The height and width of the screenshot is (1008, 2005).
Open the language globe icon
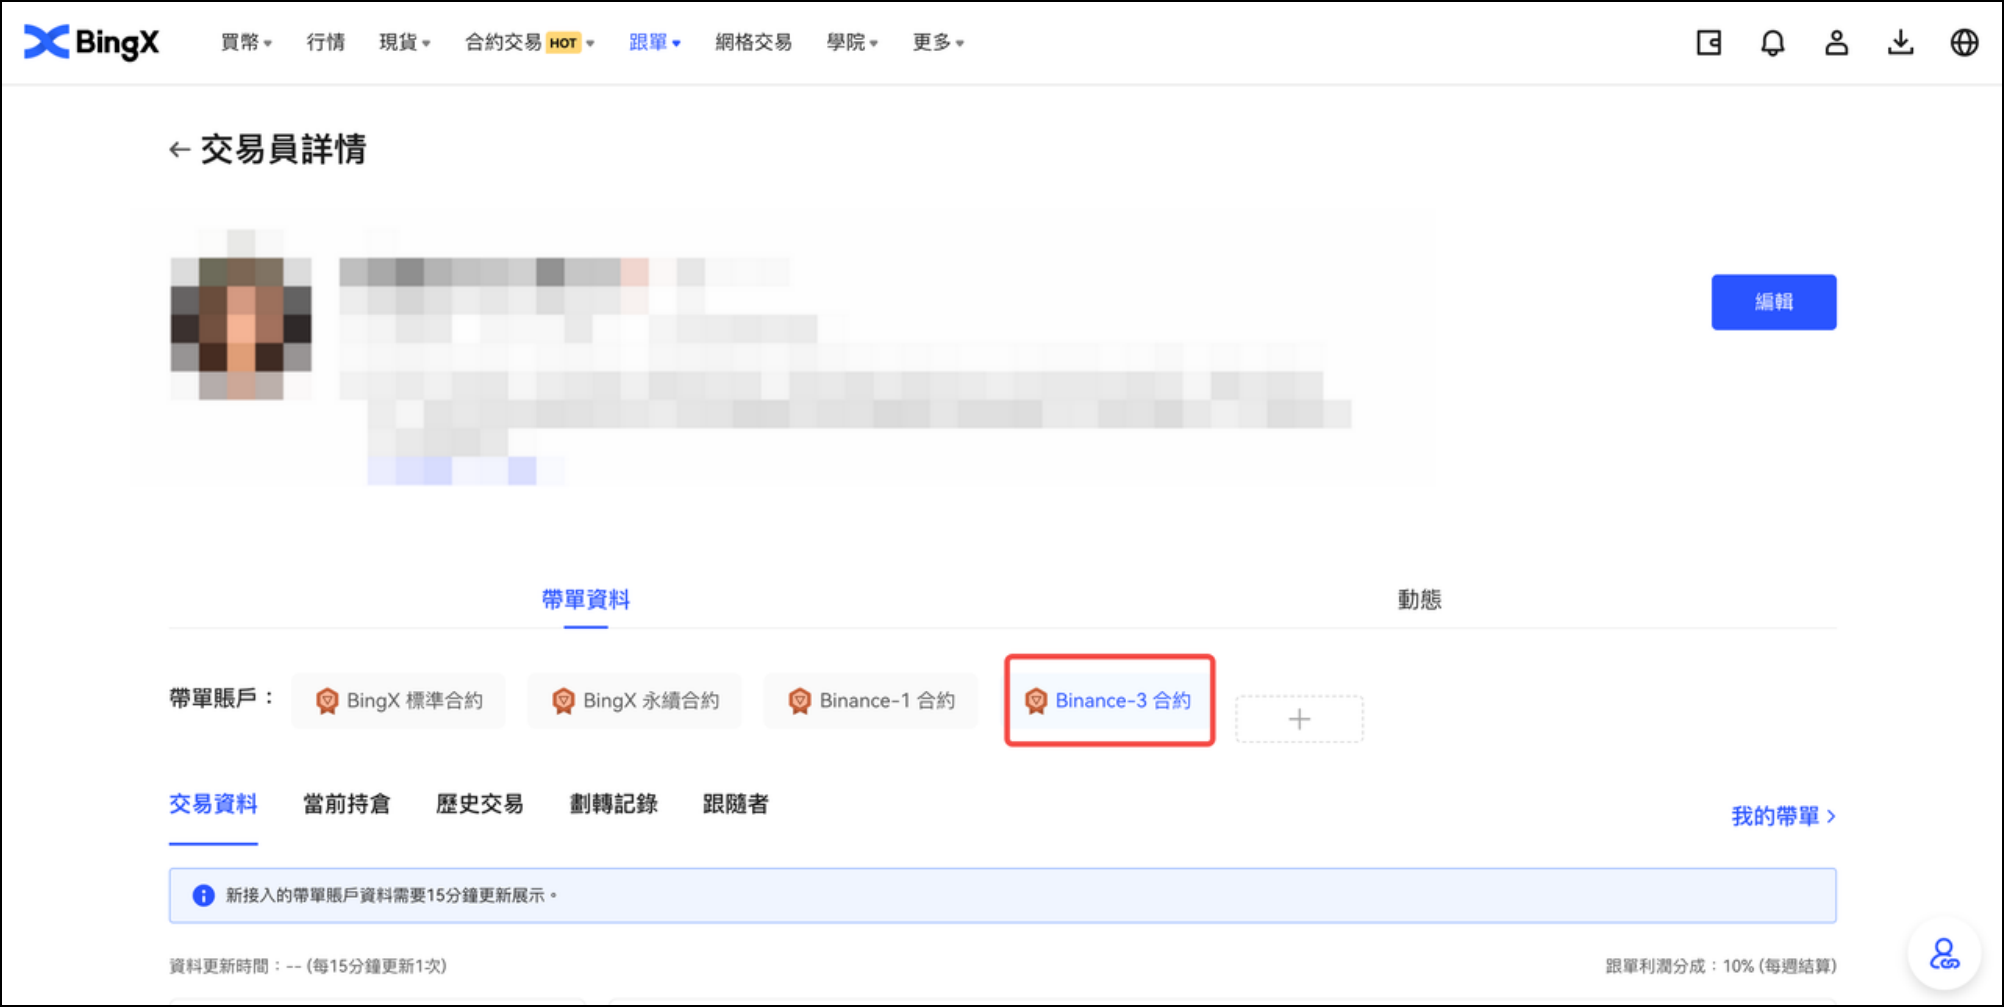click(x=1965, y=43)
